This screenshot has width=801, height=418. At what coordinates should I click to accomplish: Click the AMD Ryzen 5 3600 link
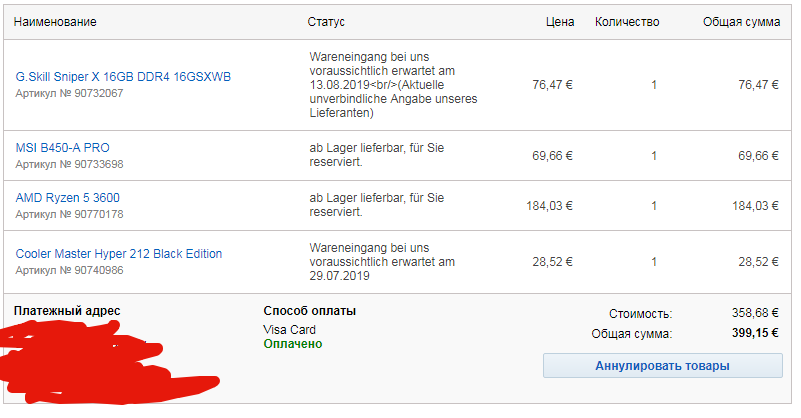(67, 198)
